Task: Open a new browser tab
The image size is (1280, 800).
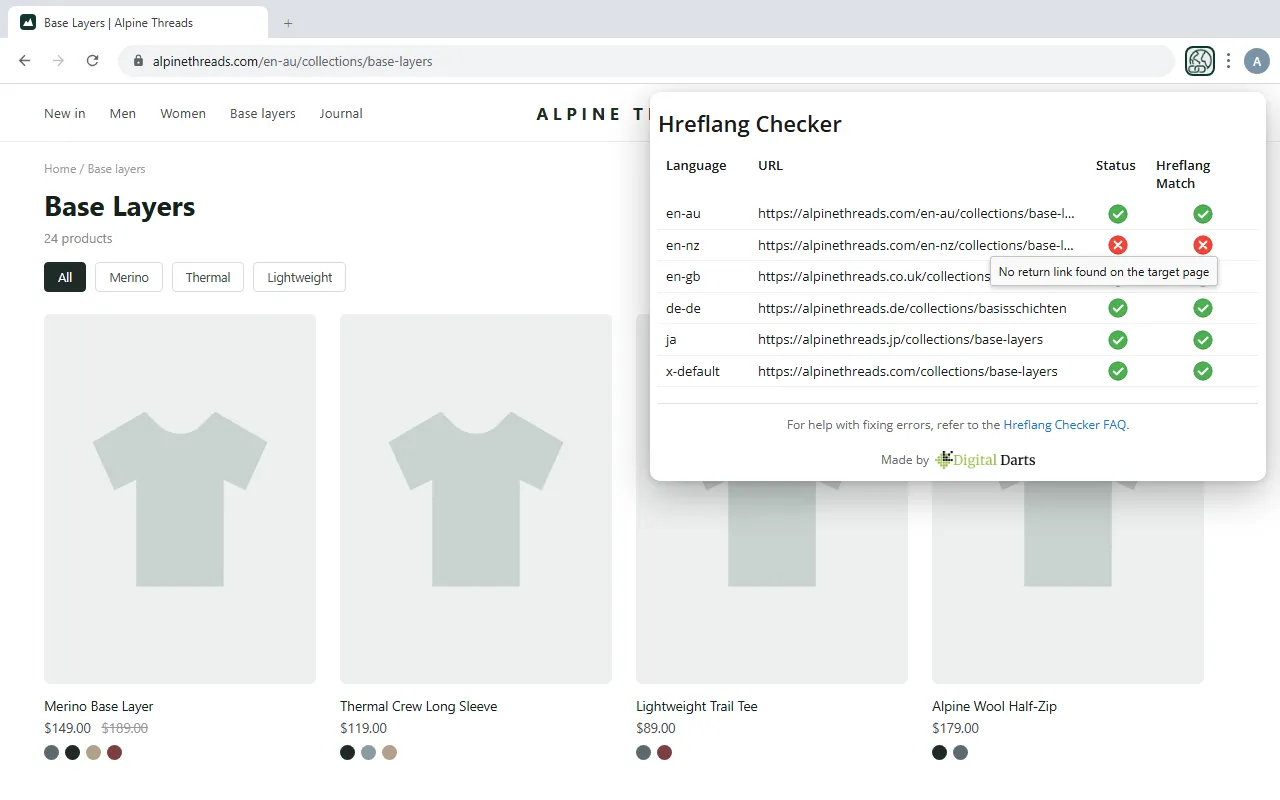Action: click(288, 23)
